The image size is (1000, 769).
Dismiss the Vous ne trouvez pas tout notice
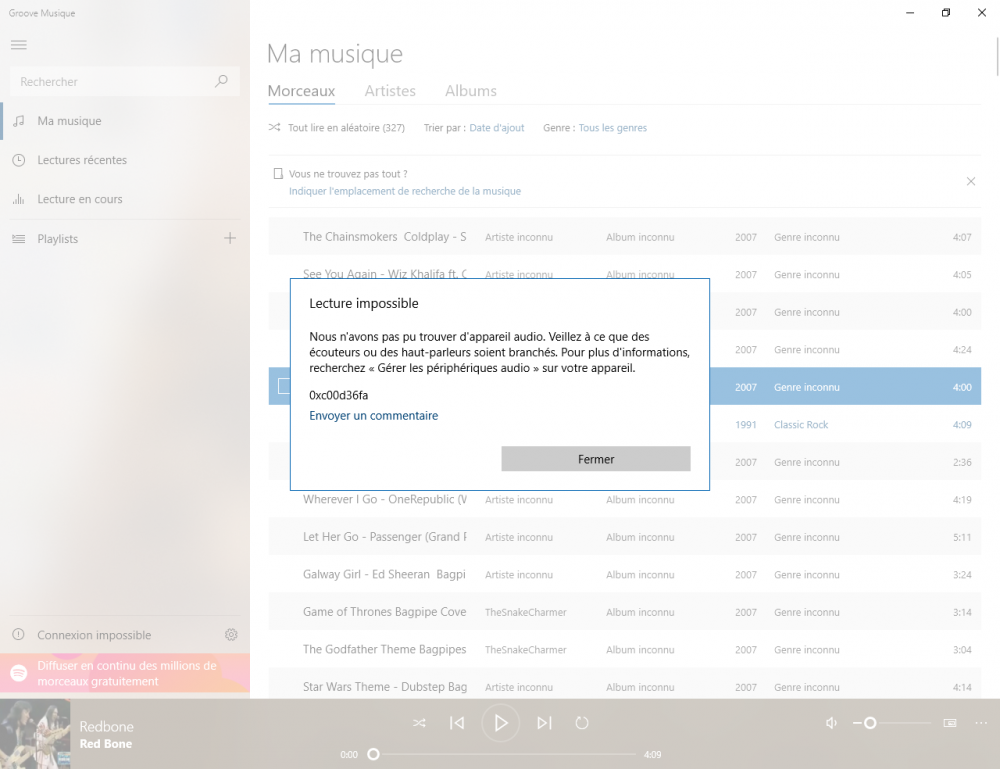[x=970, y=181]
